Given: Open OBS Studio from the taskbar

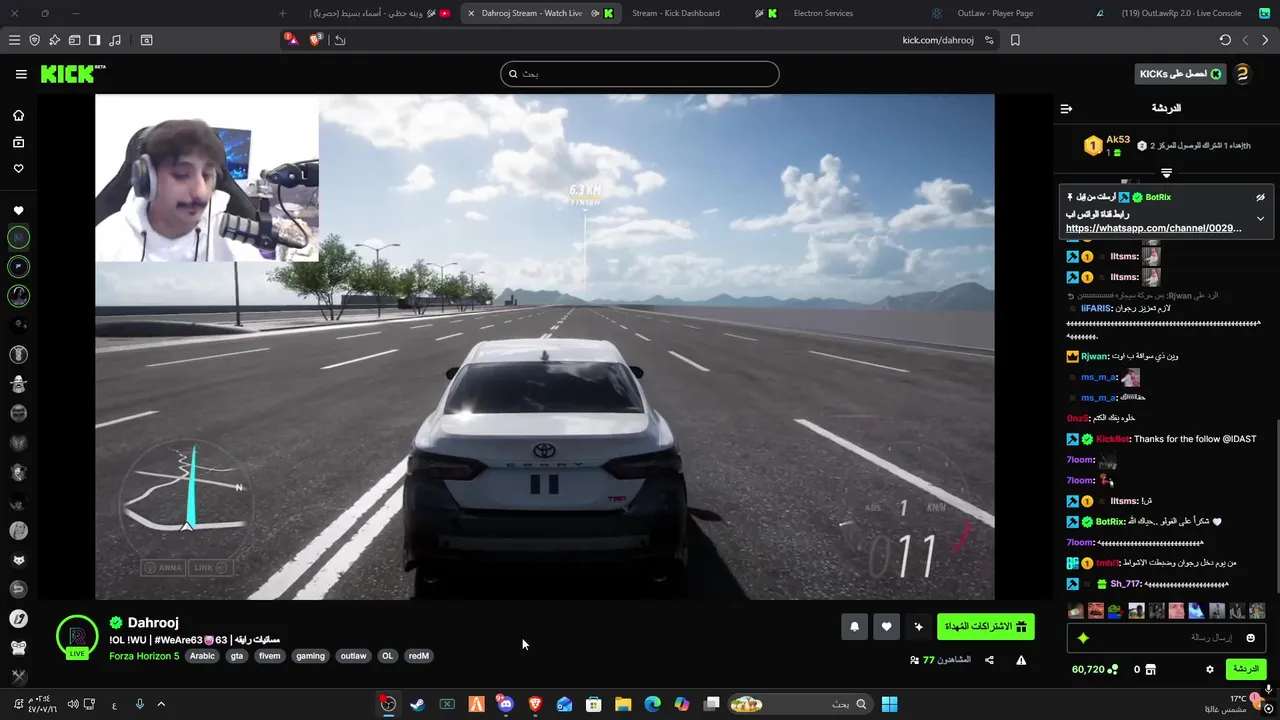Looking at the screenshot, I should coord(388,704).
